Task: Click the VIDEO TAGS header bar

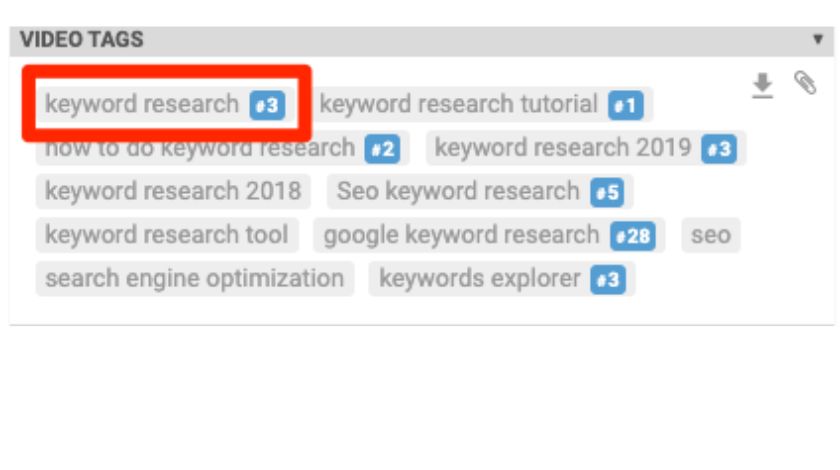Action: coord(422,41)
